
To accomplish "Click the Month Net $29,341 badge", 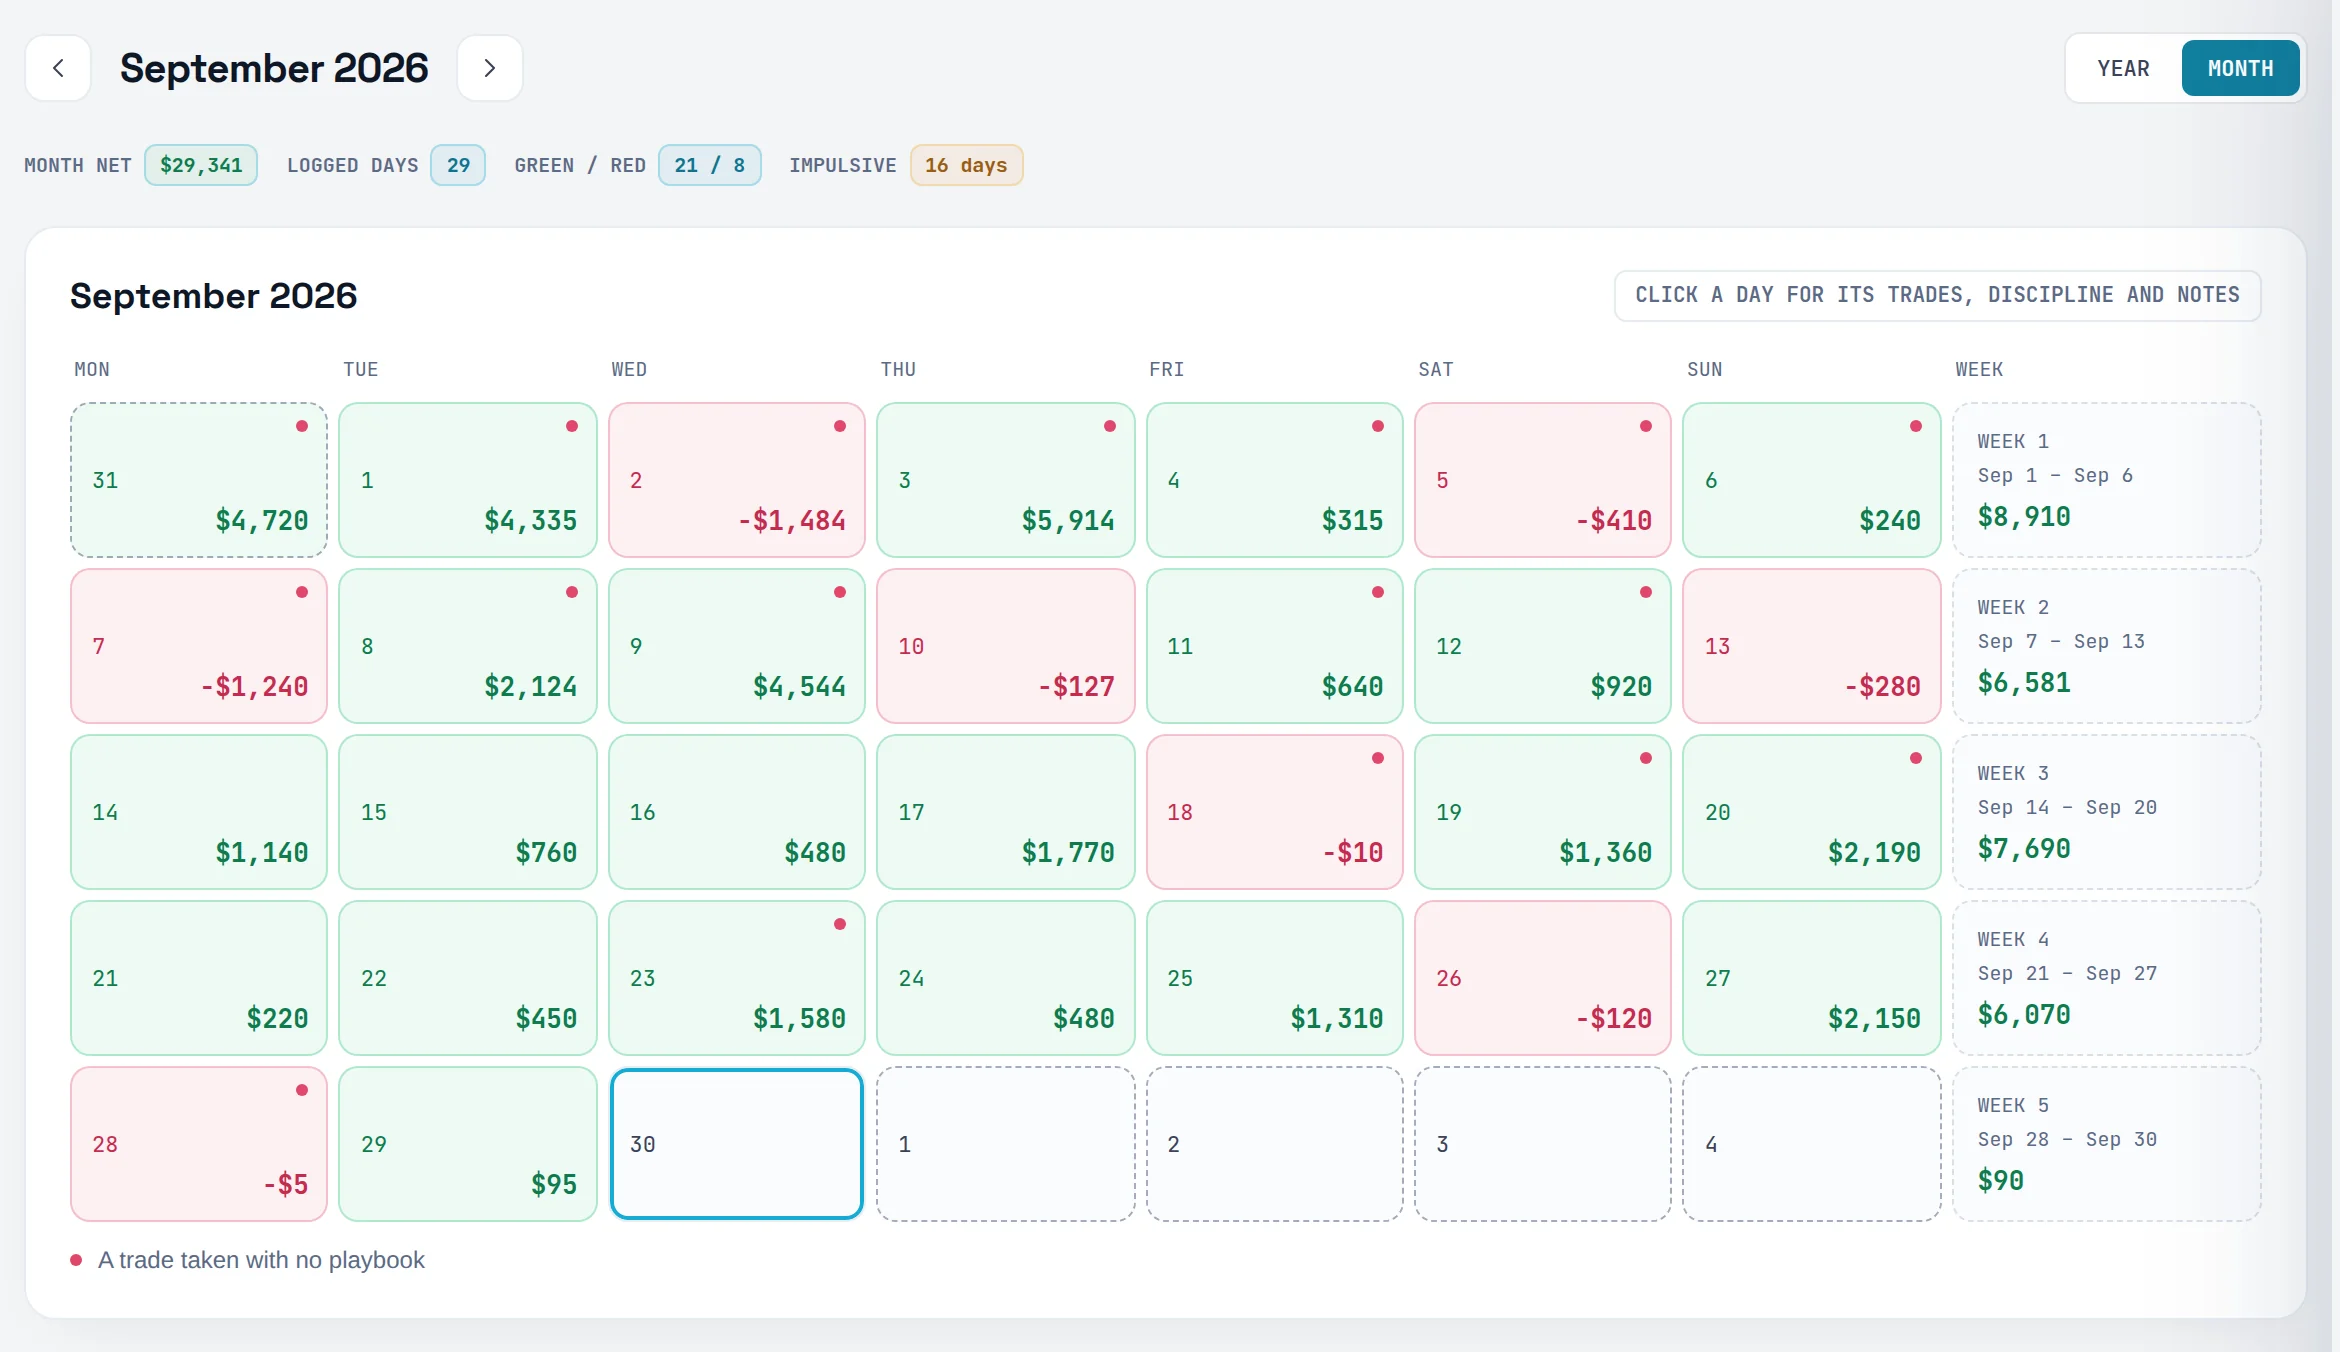I will coord(201,165).
